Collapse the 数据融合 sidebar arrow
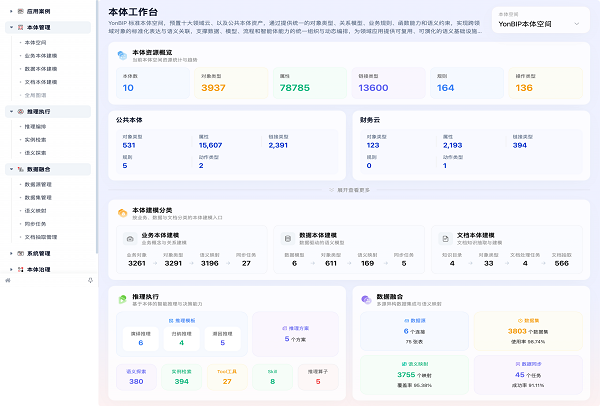 (x=11, y=169)
